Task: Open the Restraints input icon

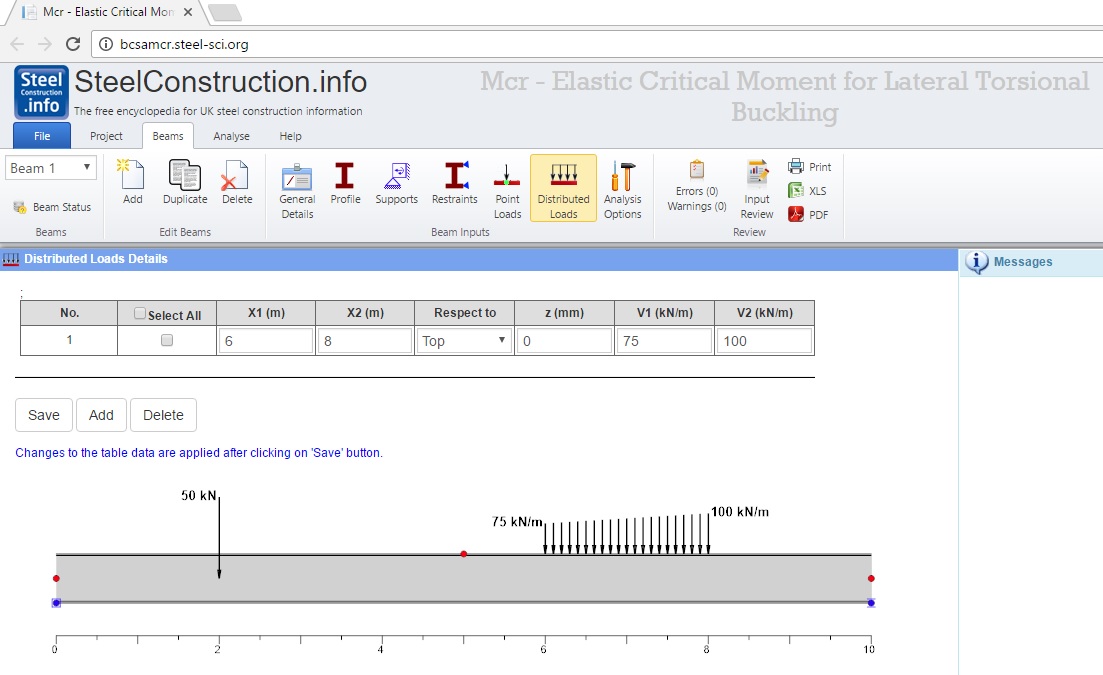Action: (455, 184)
